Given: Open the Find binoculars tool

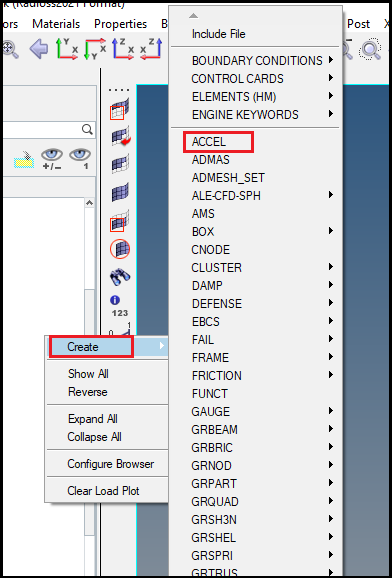Looking at the screenshot, I should click(120, 277).
